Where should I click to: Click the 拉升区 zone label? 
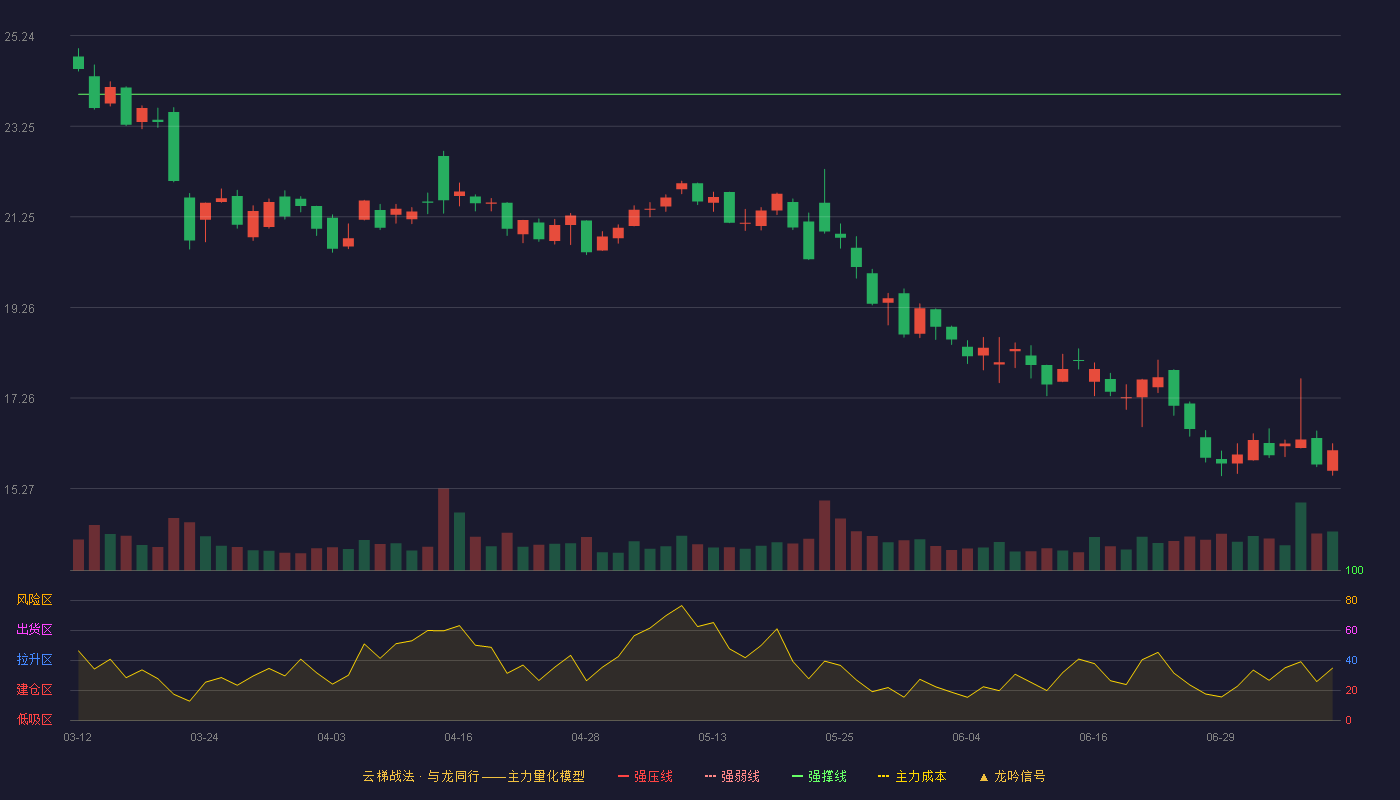click(x=34, y=660)
